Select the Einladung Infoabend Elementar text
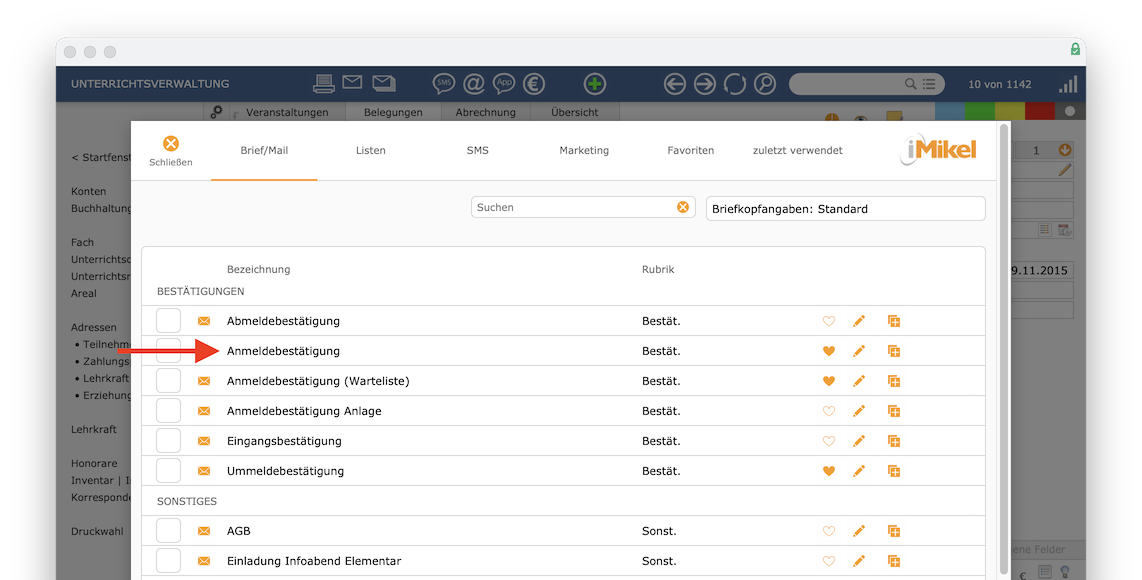This screenshot has height=580, width=1142. (314, 561)
